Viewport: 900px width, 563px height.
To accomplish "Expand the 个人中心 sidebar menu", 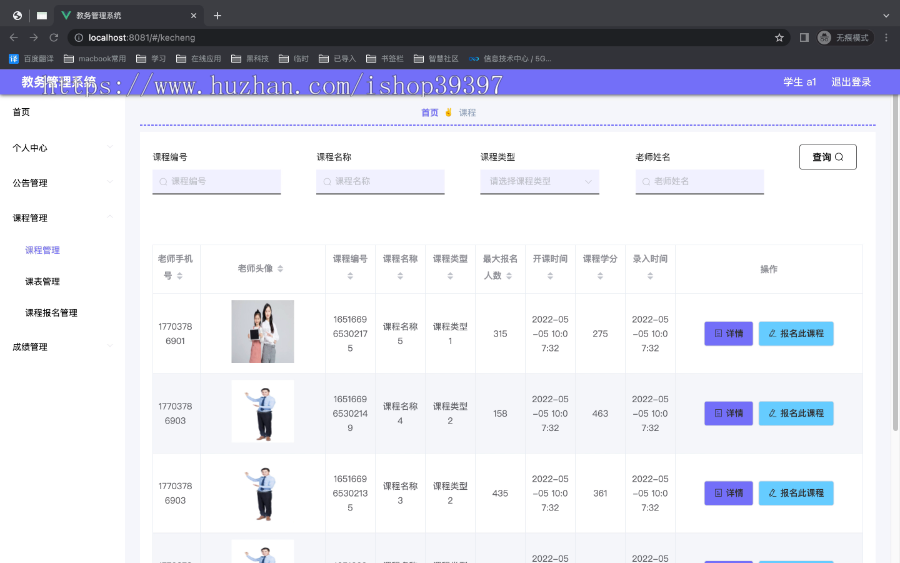I will [x=63, y=147].
